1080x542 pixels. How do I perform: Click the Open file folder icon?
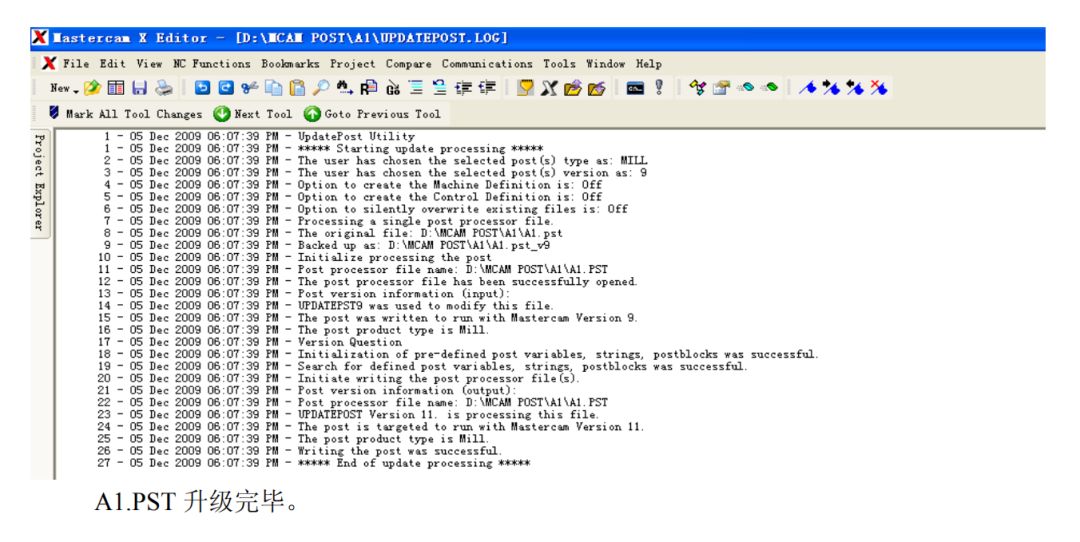tap(92, 88)
